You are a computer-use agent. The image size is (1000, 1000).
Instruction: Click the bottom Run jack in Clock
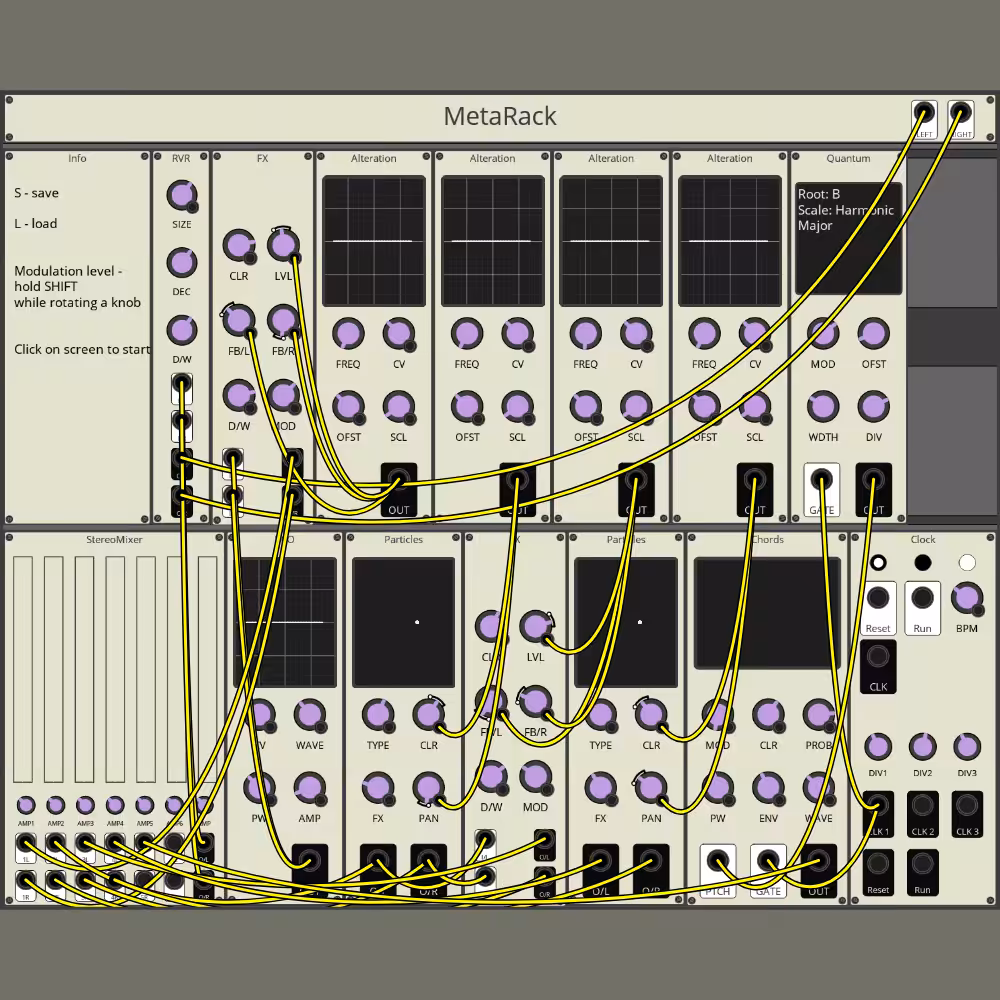[922, 864]
